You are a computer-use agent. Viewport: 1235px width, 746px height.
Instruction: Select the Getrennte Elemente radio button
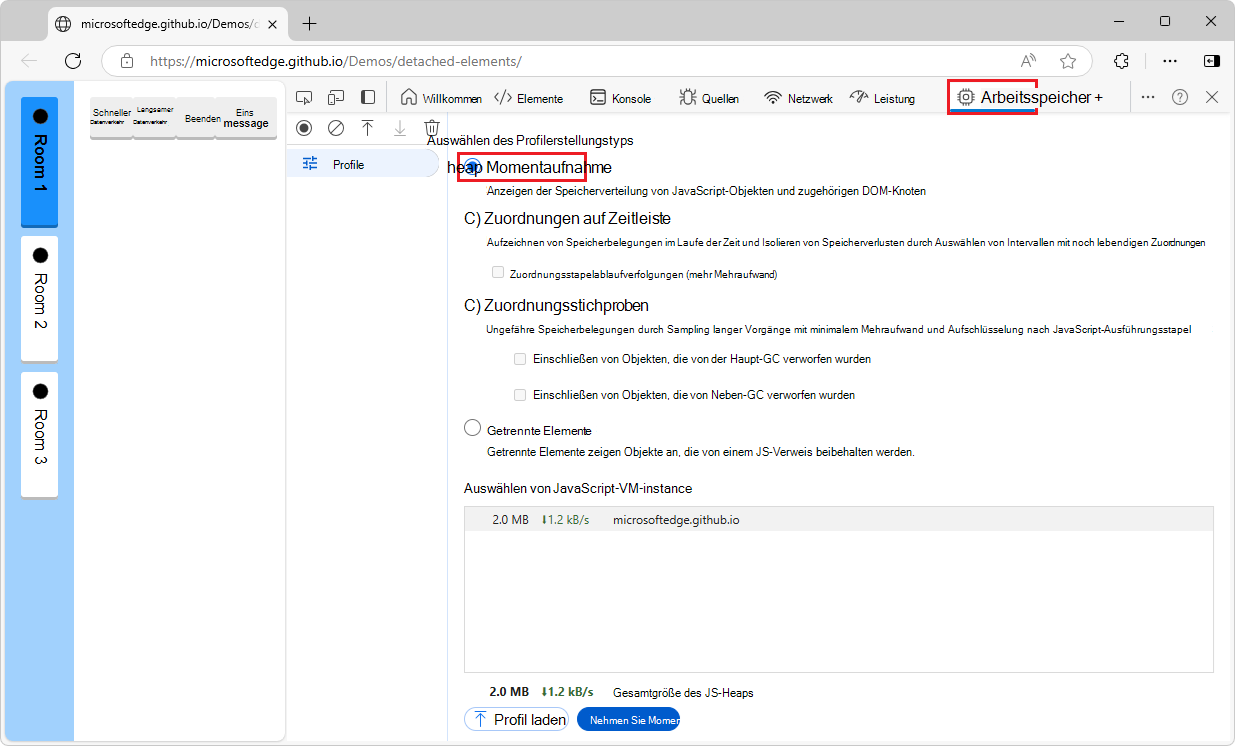tap(472, 427)
